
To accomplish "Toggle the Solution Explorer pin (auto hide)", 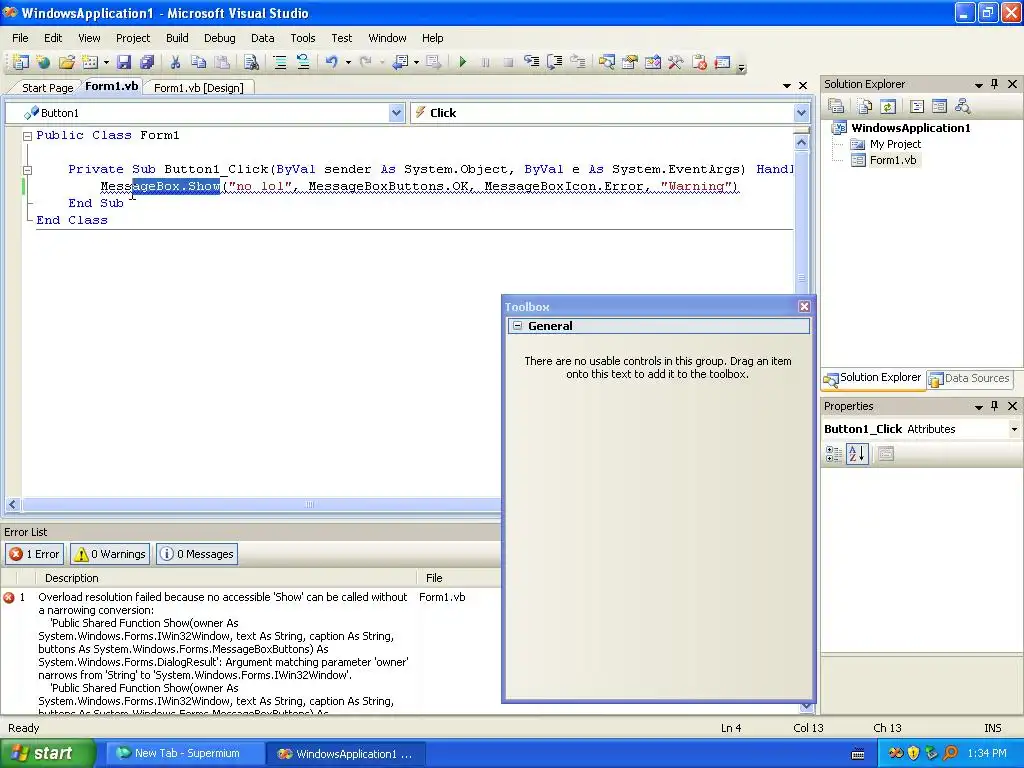I will (995, 84).
